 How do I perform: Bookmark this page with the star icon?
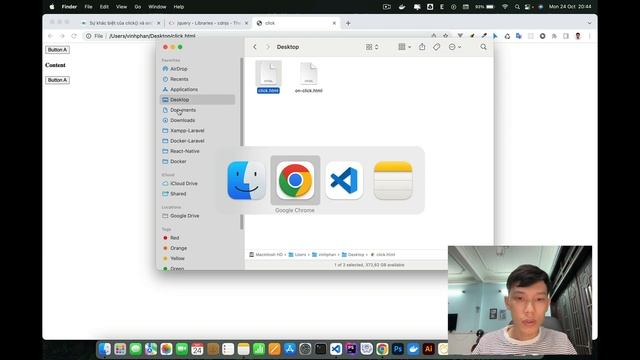pyautogui.click(x=446, y=36)
